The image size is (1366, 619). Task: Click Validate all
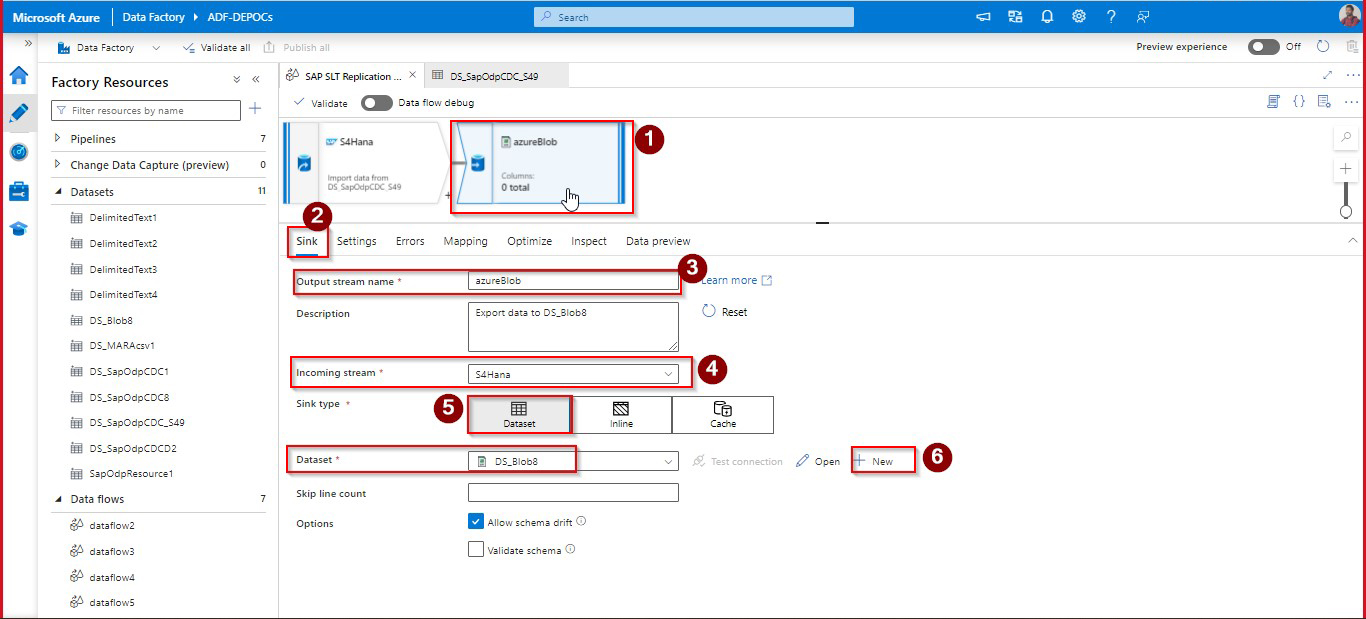[x=217, y=47]
